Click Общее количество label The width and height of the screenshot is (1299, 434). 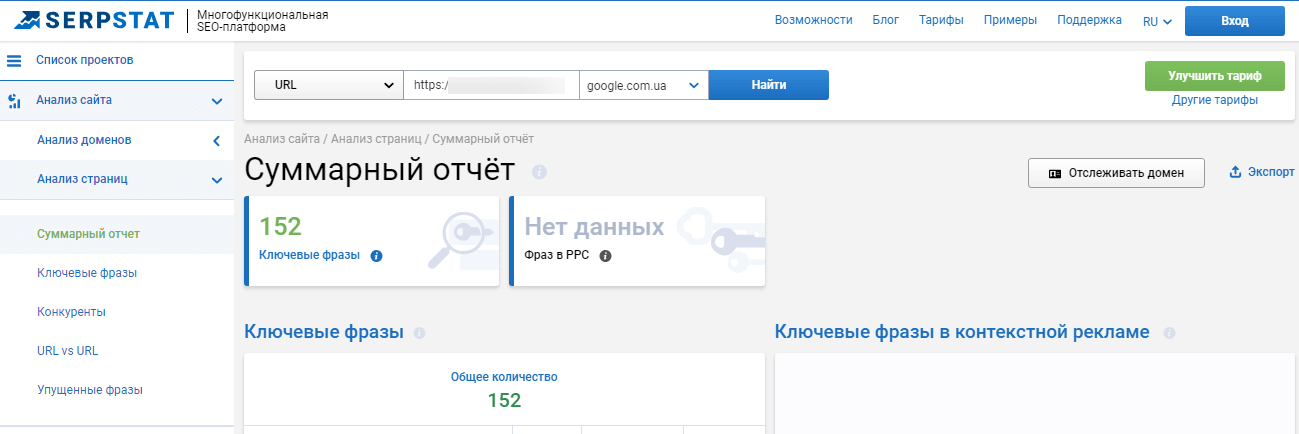[504, 377]
